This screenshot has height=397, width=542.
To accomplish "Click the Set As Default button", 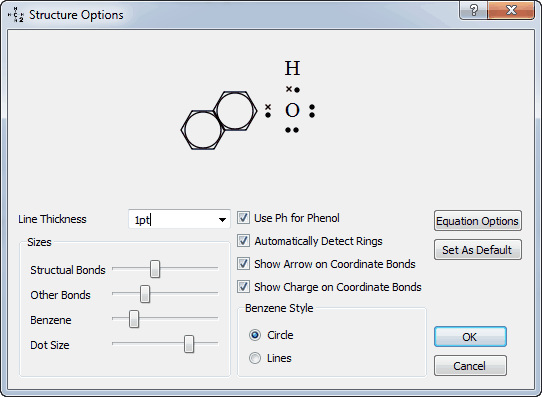I will pyautogui.click(x=478, y=250).
